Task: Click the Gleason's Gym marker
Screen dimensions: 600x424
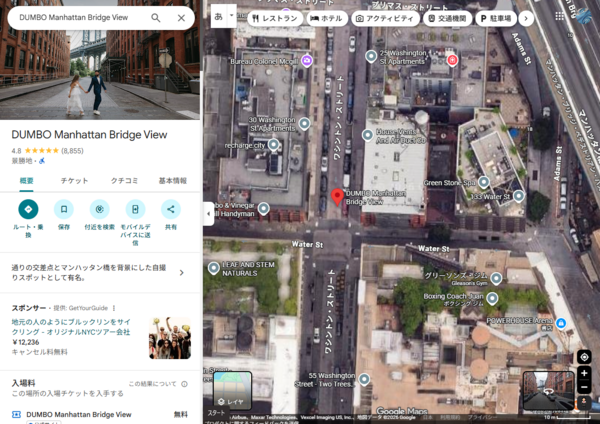Action: coord(496,279)
